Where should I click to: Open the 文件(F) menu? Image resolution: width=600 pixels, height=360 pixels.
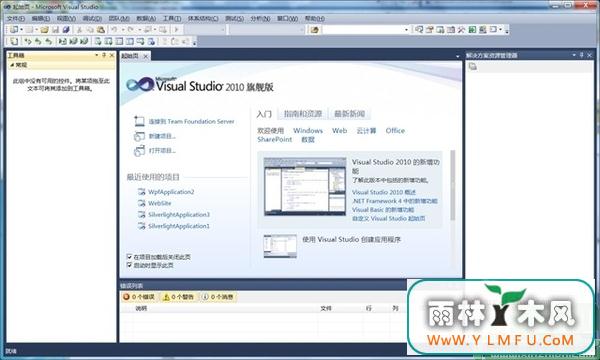[16, 18]
